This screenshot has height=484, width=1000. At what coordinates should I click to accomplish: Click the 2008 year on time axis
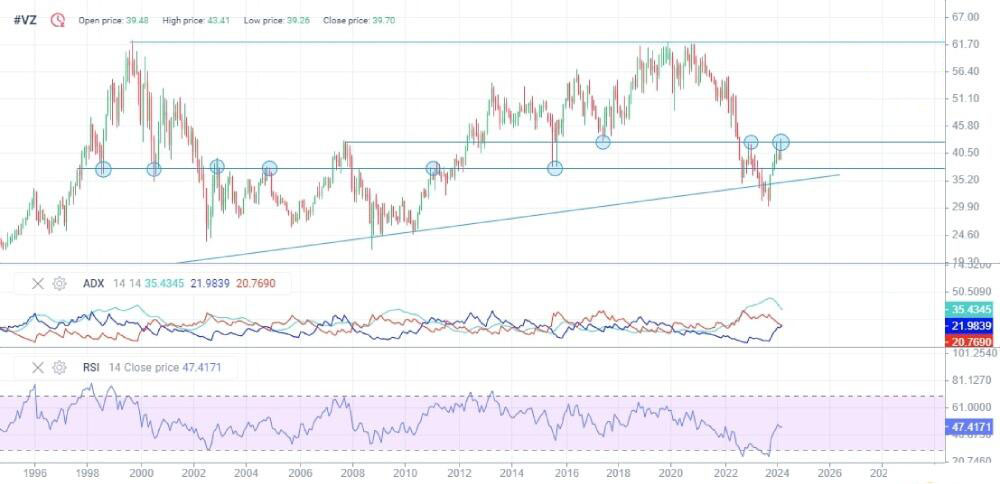(352, 473)
